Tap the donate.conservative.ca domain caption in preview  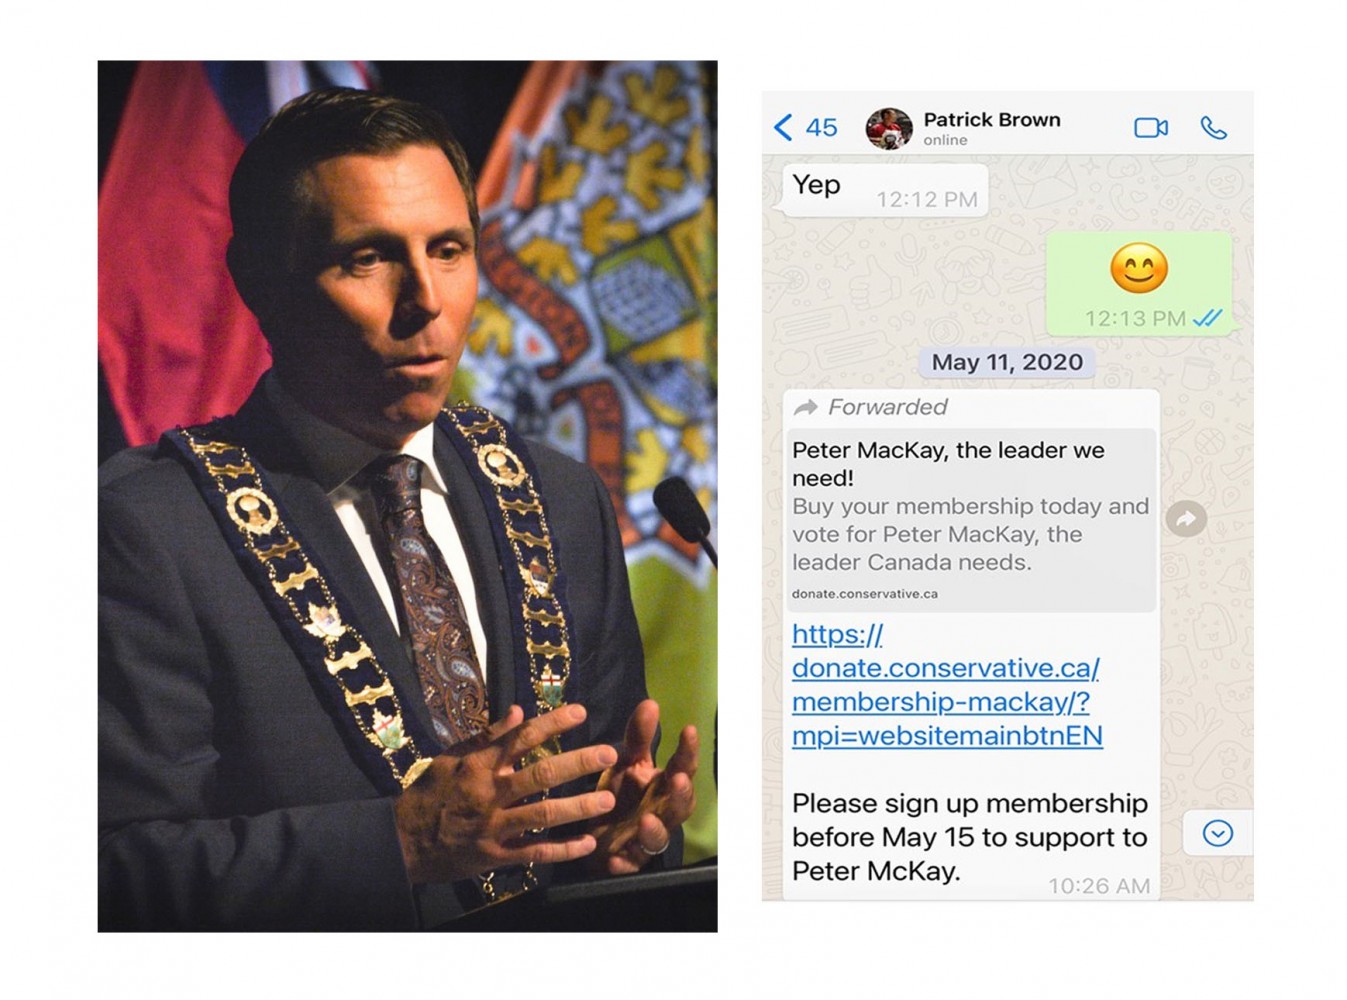(x=864, y=594)
